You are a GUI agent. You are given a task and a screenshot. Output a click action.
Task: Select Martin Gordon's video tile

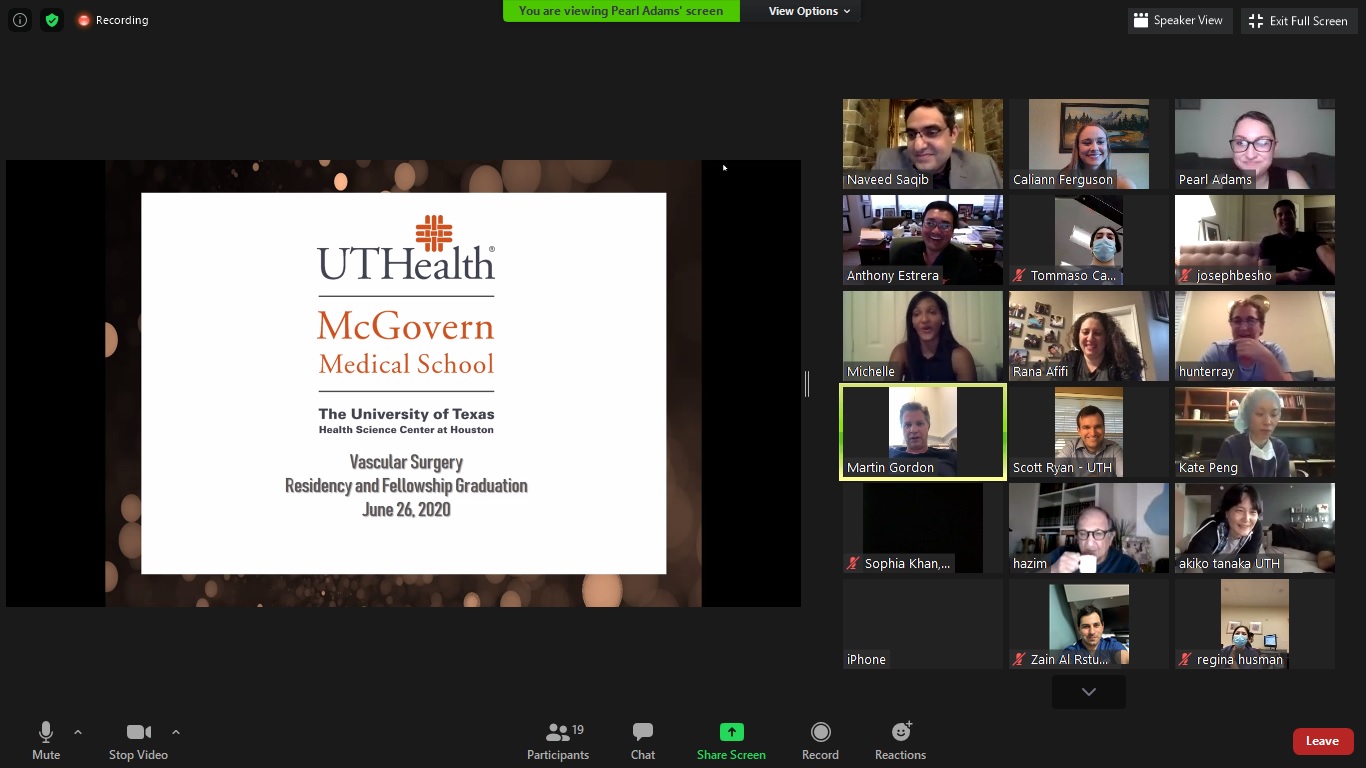[922, 432]
